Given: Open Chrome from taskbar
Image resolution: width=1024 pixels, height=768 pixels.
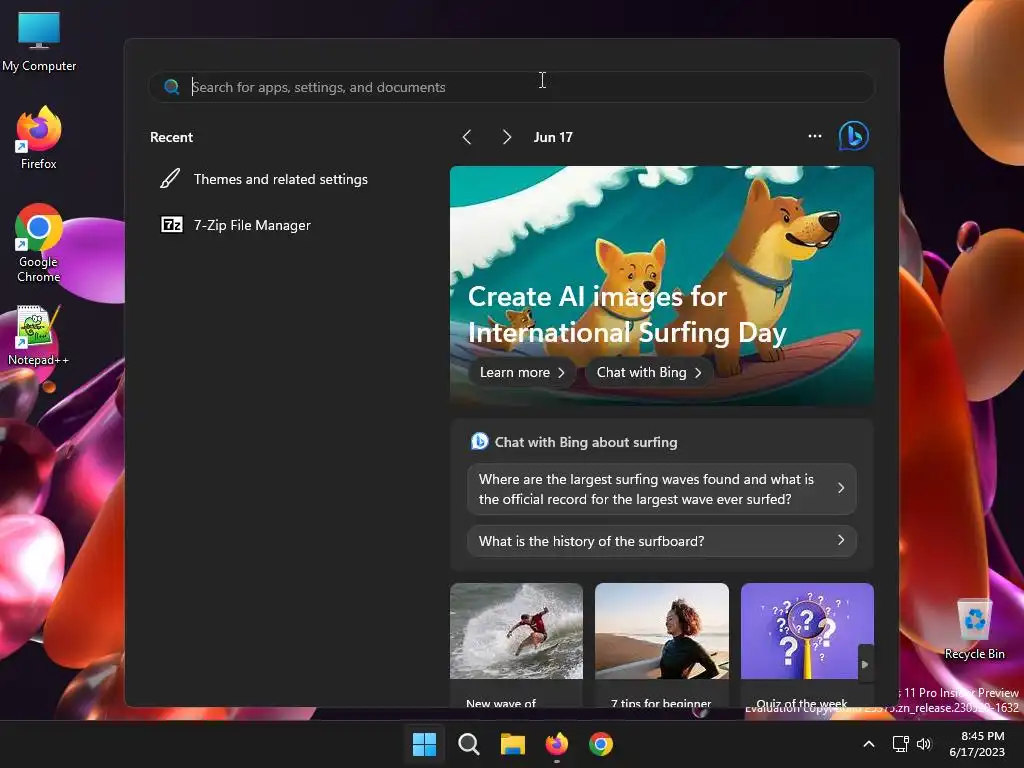Looking at the screenshot, I should point(601,744).
